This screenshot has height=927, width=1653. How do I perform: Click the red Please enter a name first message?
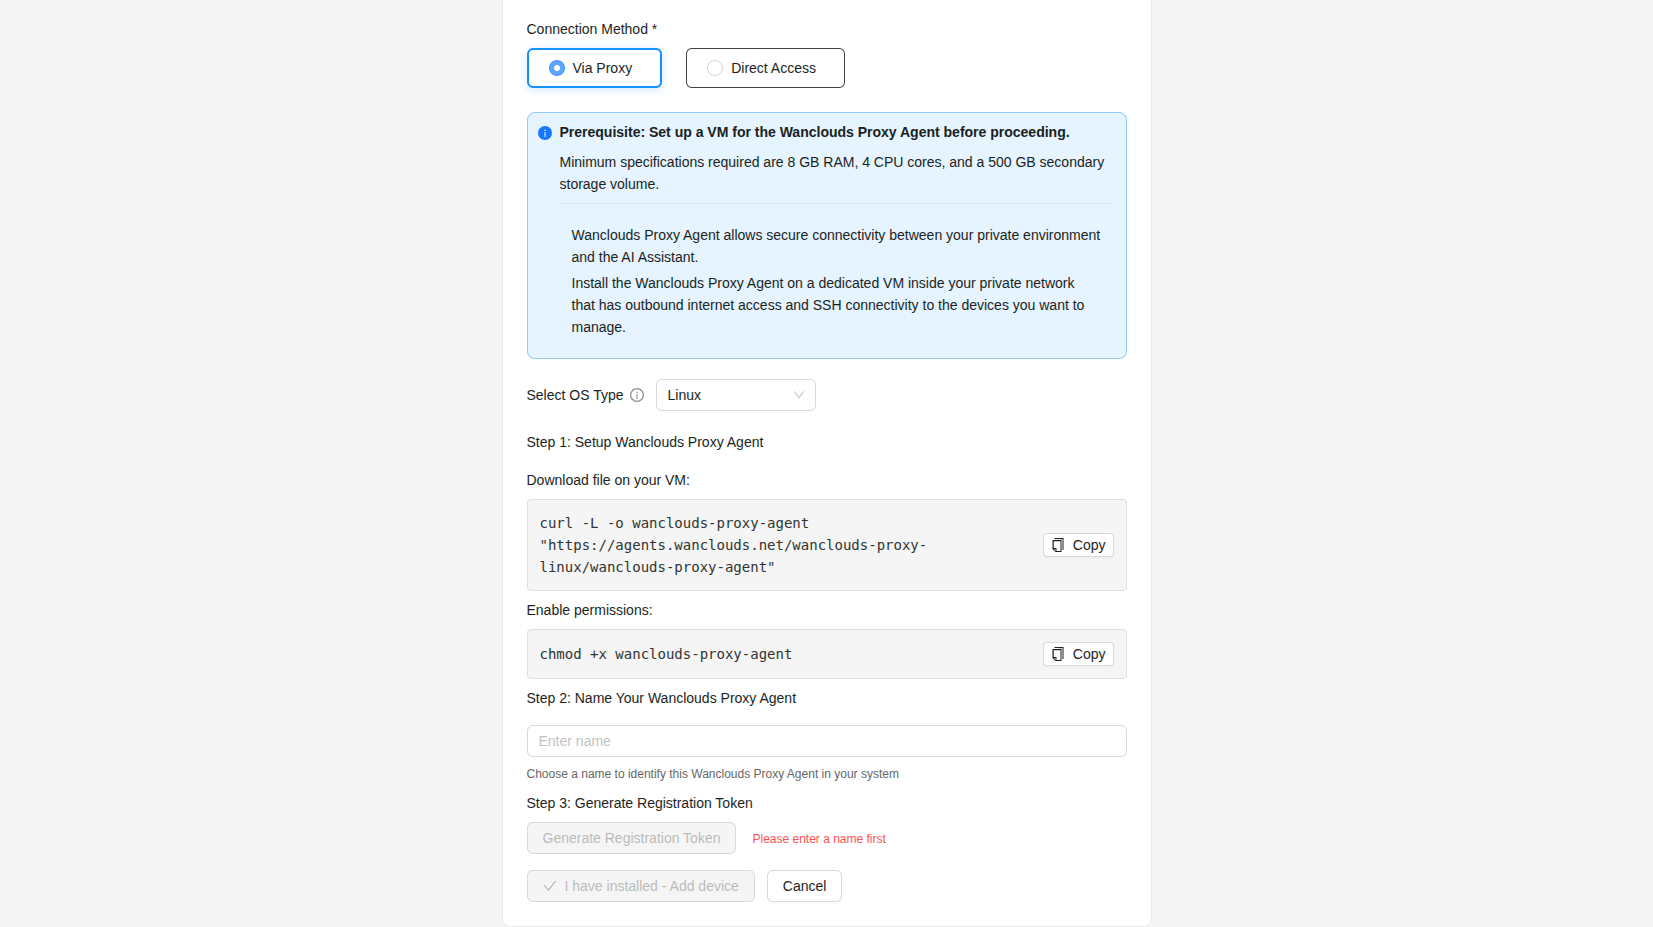tap(819, 839)
